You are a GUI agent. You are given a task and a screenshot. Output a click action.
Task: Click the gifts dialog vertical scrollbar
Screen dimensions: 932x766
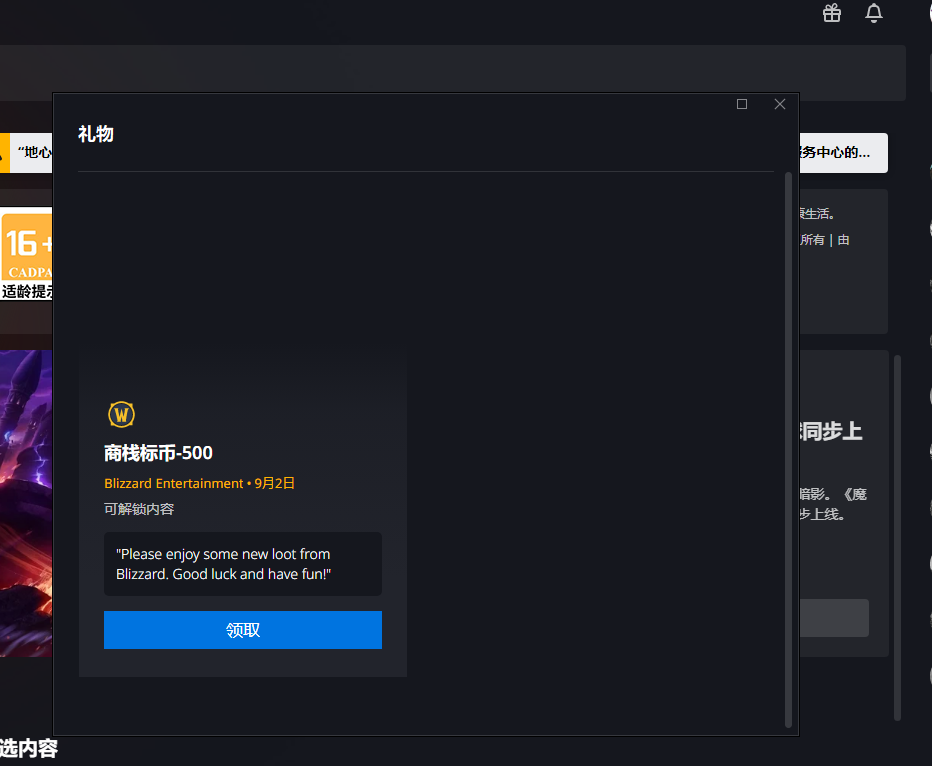click(788, 450)
